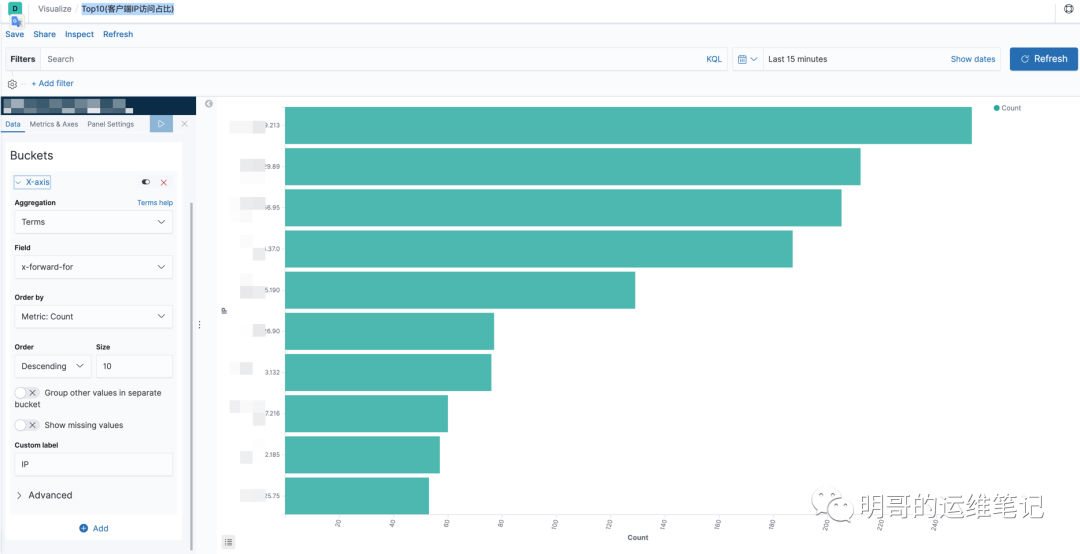
Task: Collapse the editor sidebar arrow icon
Action: [x=209, y=104]
